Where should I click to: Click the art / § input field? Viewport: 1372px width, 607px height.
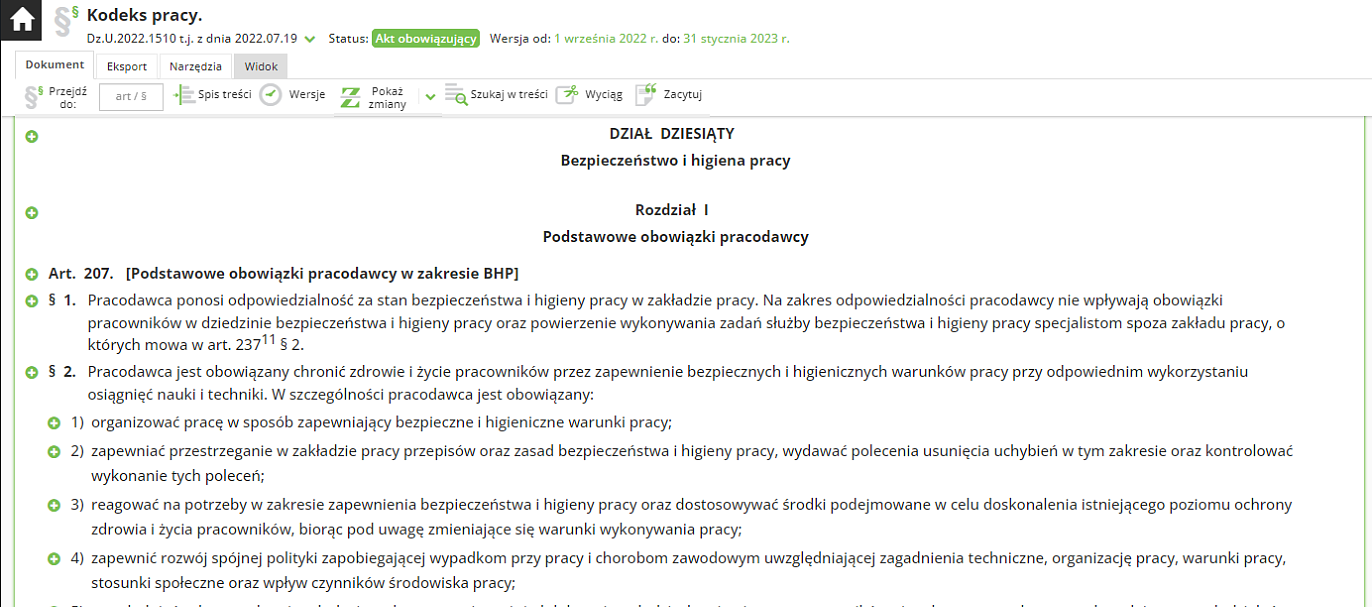[131, 96]
